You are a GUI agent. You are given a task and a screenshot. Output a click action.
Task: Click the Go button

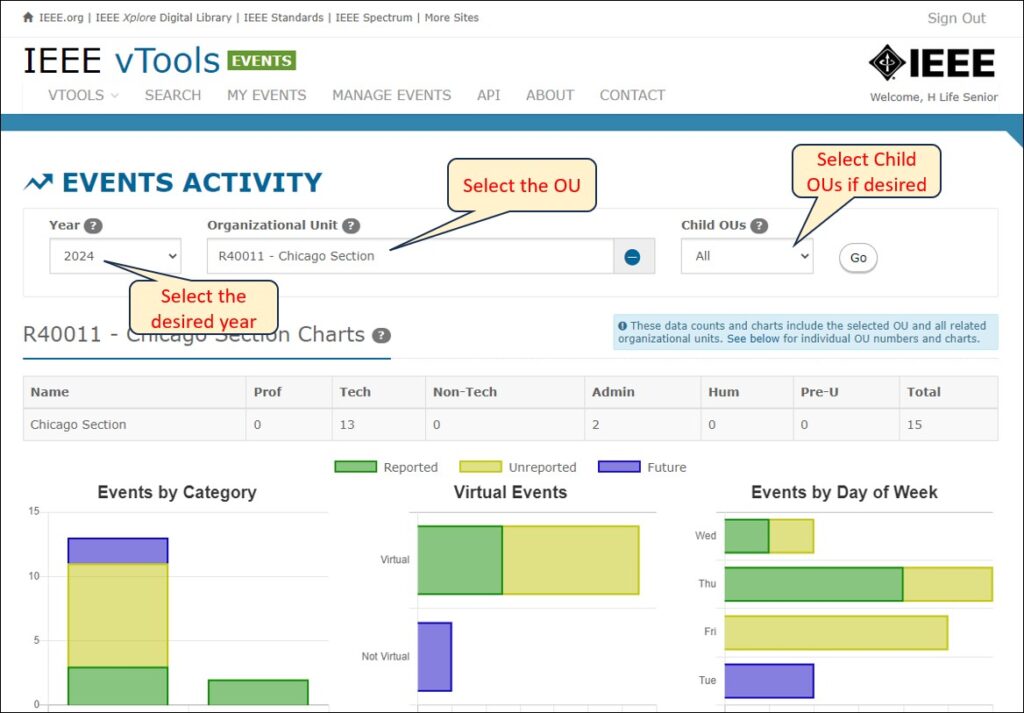(858, 258)
